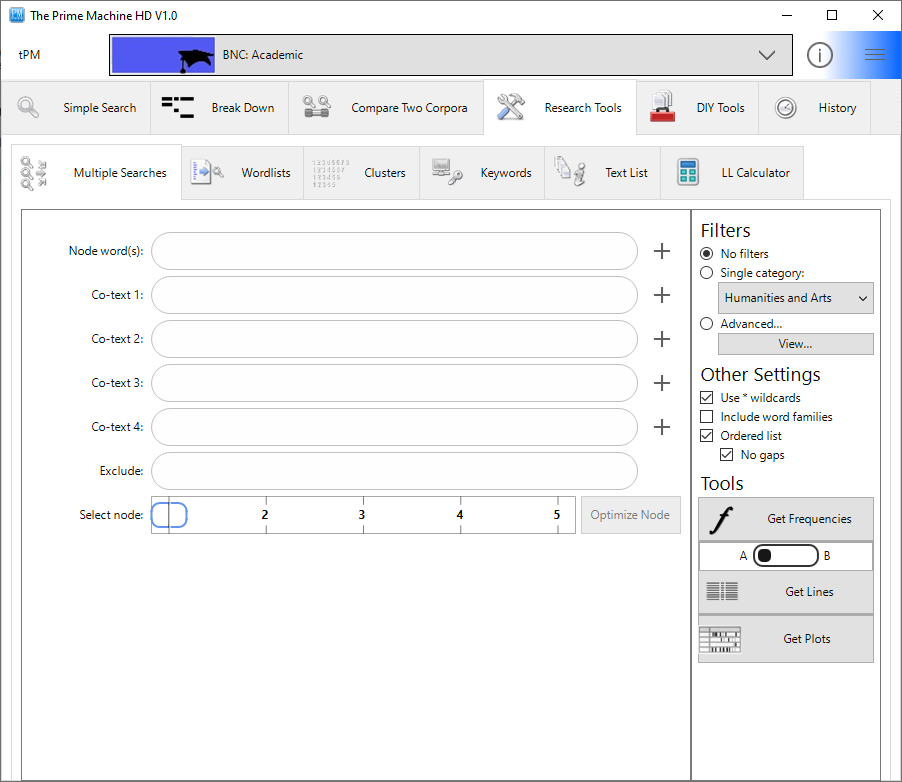Click the Multiple Searches magnifiers icon

(x=33, y=173)
